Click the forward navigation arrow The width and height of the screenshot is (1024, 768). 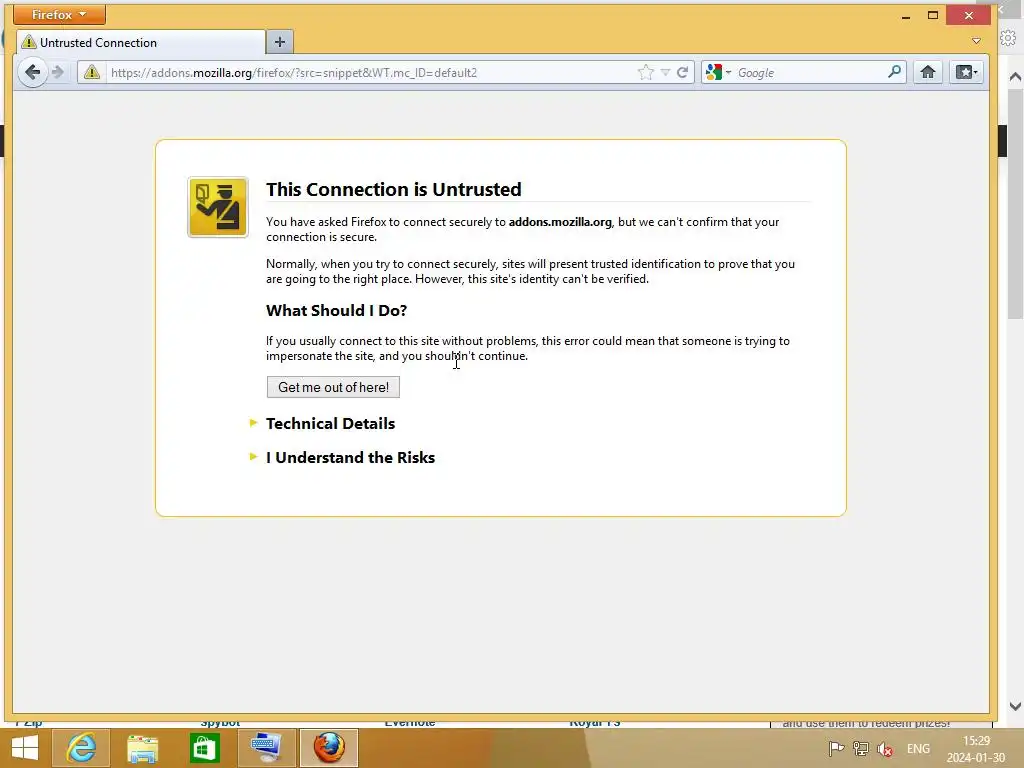[x=58, y=72]
